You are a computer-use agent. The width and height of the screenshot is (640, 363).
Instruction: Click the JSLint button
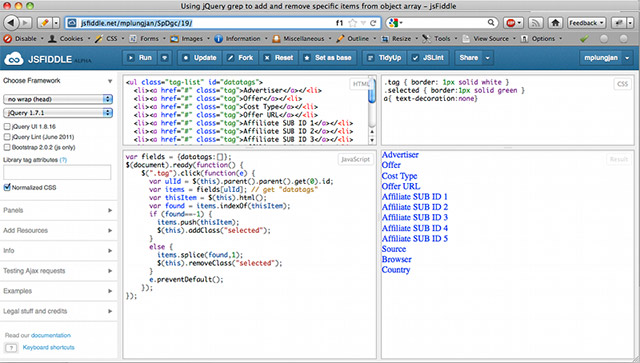coord(428,58)
